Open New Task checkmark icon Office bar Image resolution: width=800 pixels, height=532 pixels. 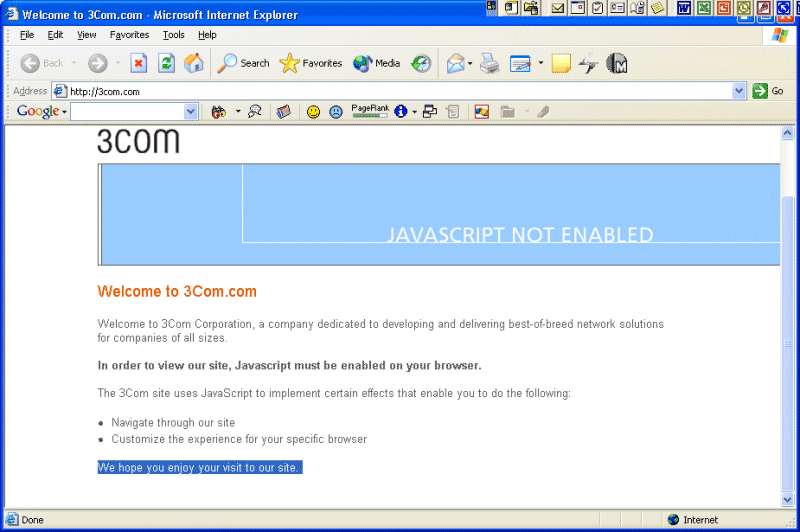click(x=597, y=8)
